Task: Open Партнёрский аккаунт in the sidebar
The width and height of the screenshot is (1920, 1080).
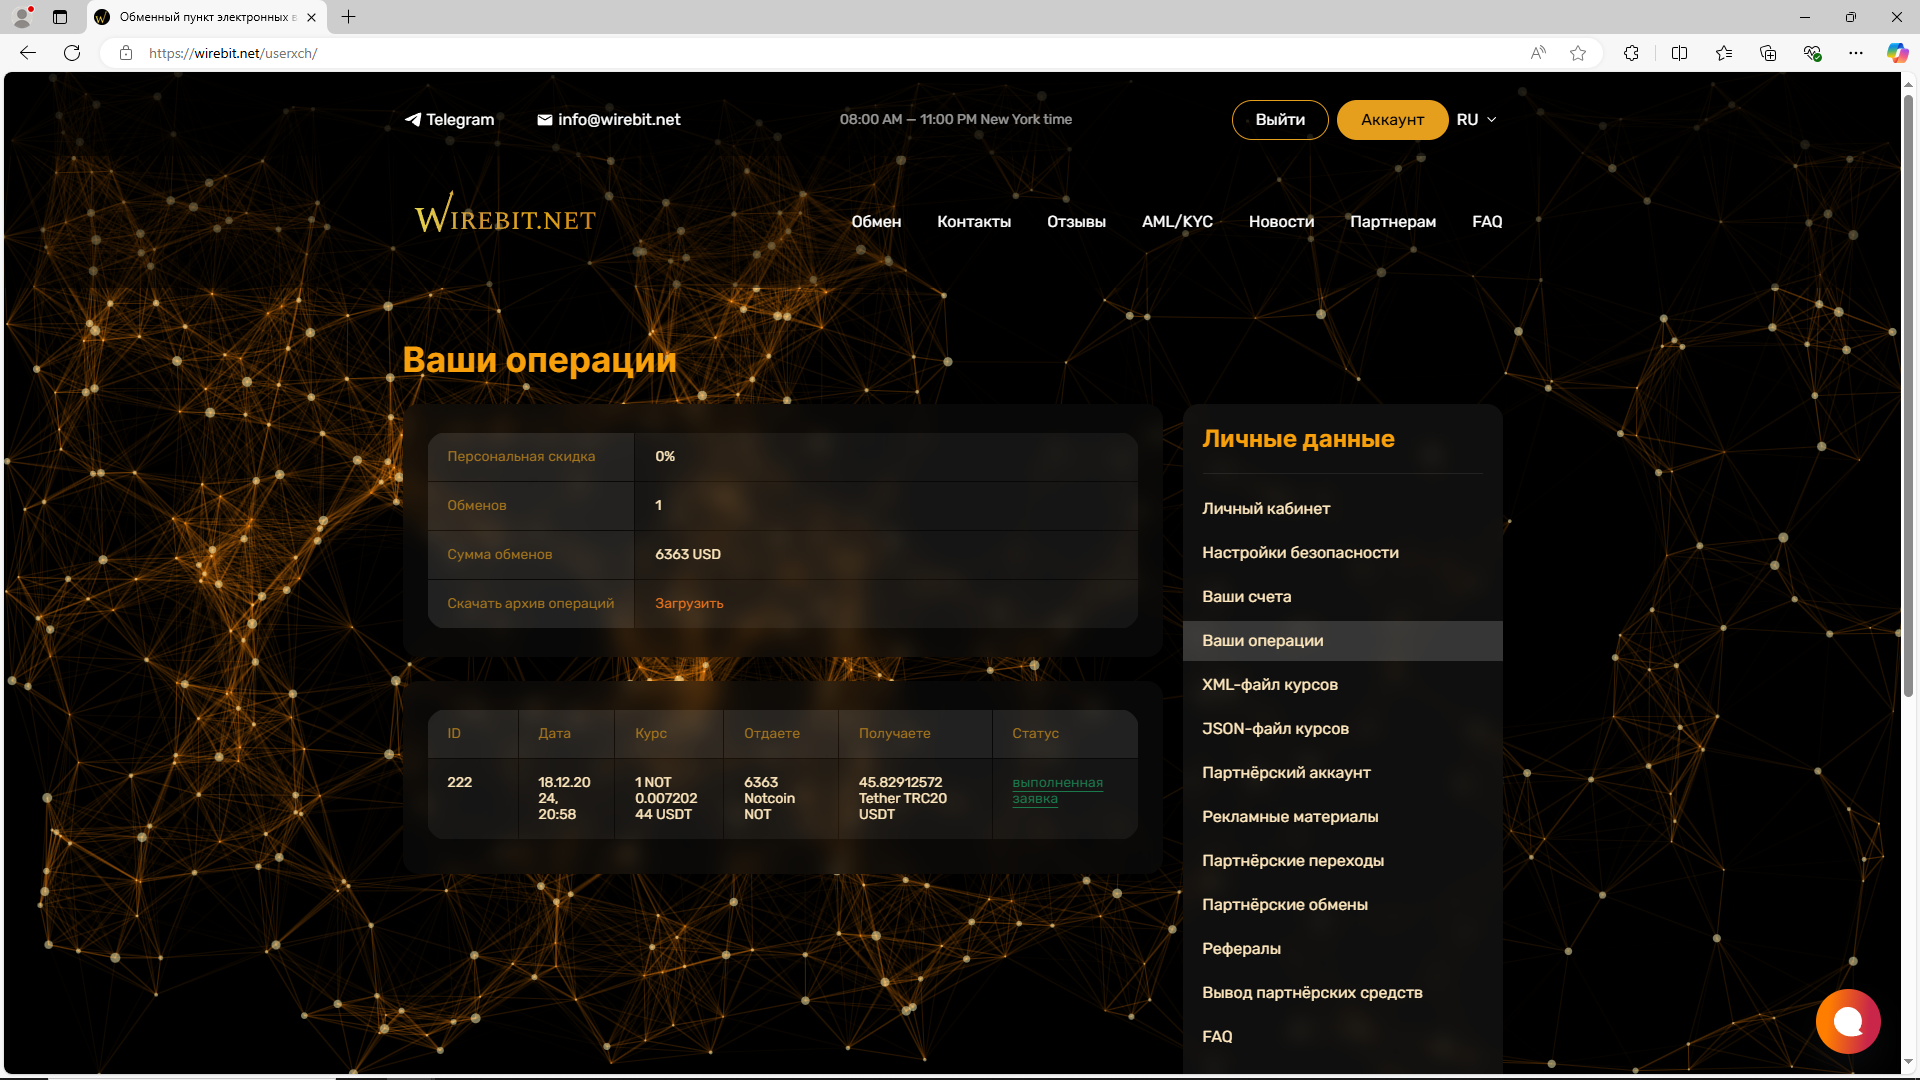Action: pyautogui.click(x=1286, y=773)
